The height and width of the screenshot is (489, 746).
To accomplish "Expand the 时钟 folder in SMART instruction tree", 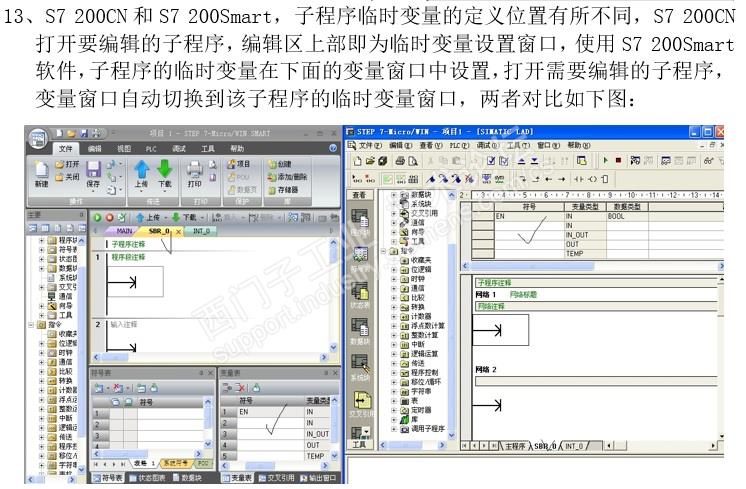I will [x=42, y=353].
